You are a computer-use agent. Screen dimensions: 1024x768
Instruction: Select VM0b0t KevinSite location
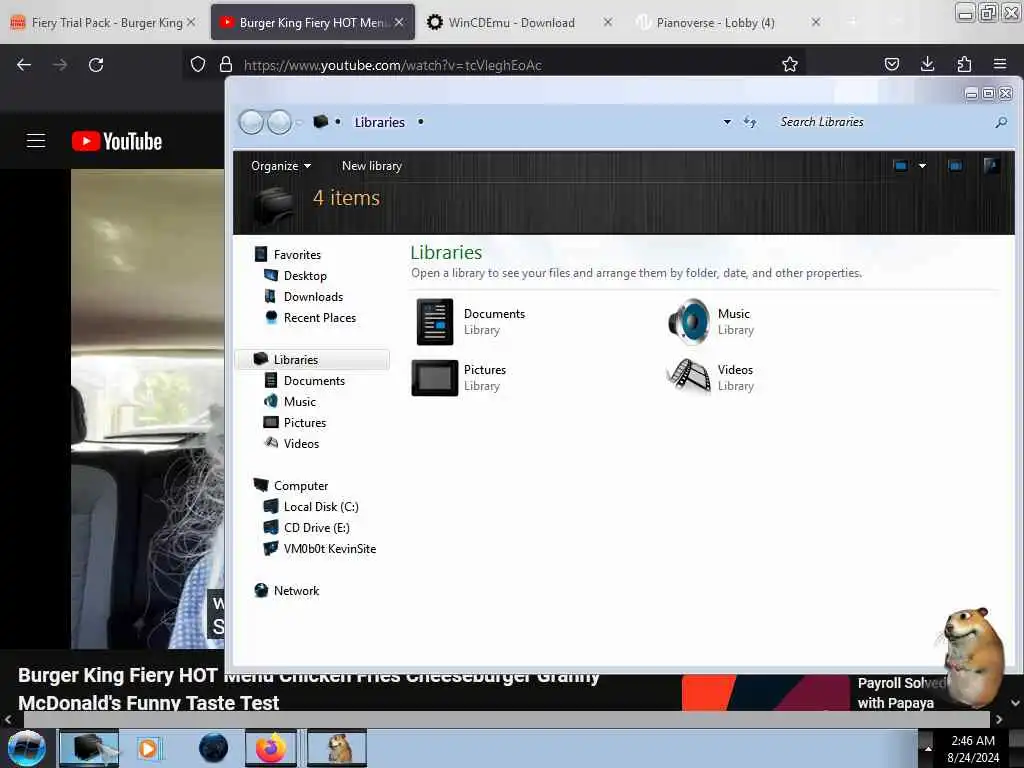pyautogui.click(x=319, y=549)
